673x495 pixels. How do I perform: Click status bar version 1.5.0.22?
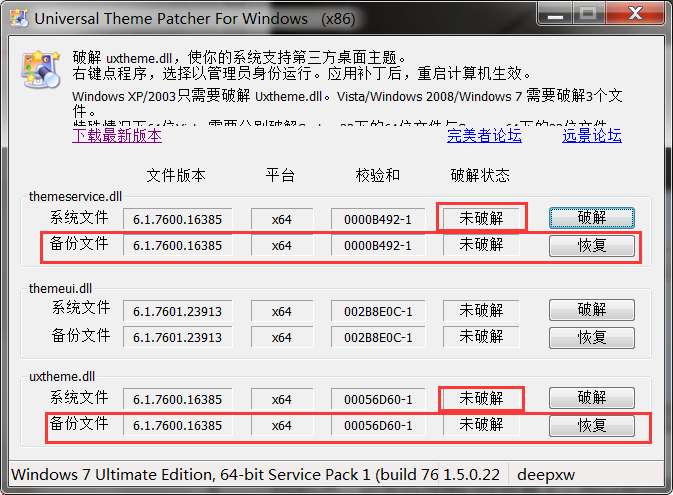tap(471, 474)
